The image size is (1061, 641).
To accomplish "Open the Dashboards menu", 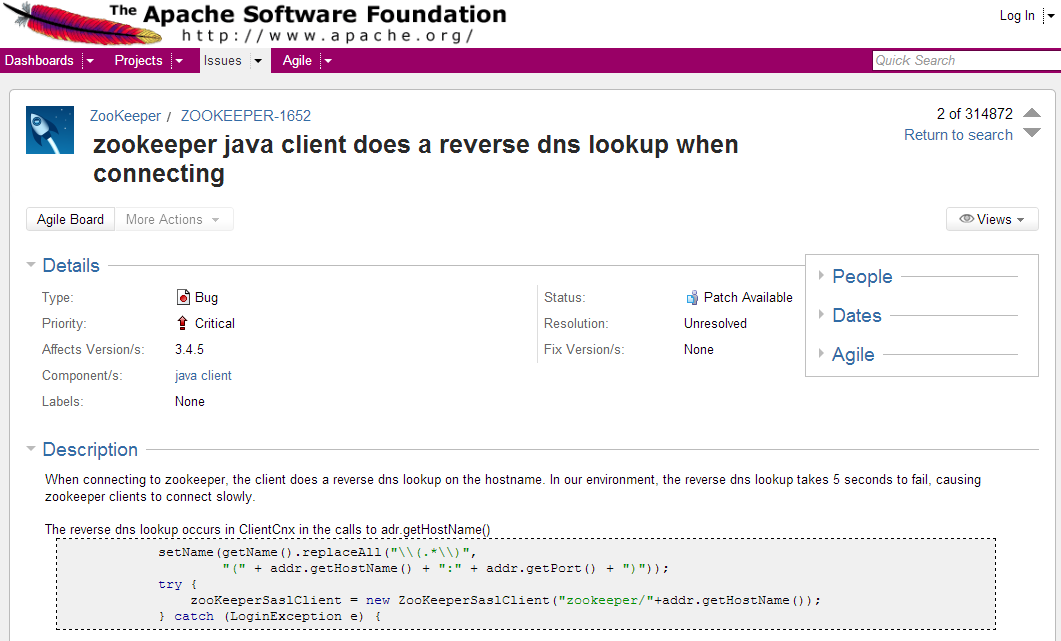I will [x=39, y=60].
